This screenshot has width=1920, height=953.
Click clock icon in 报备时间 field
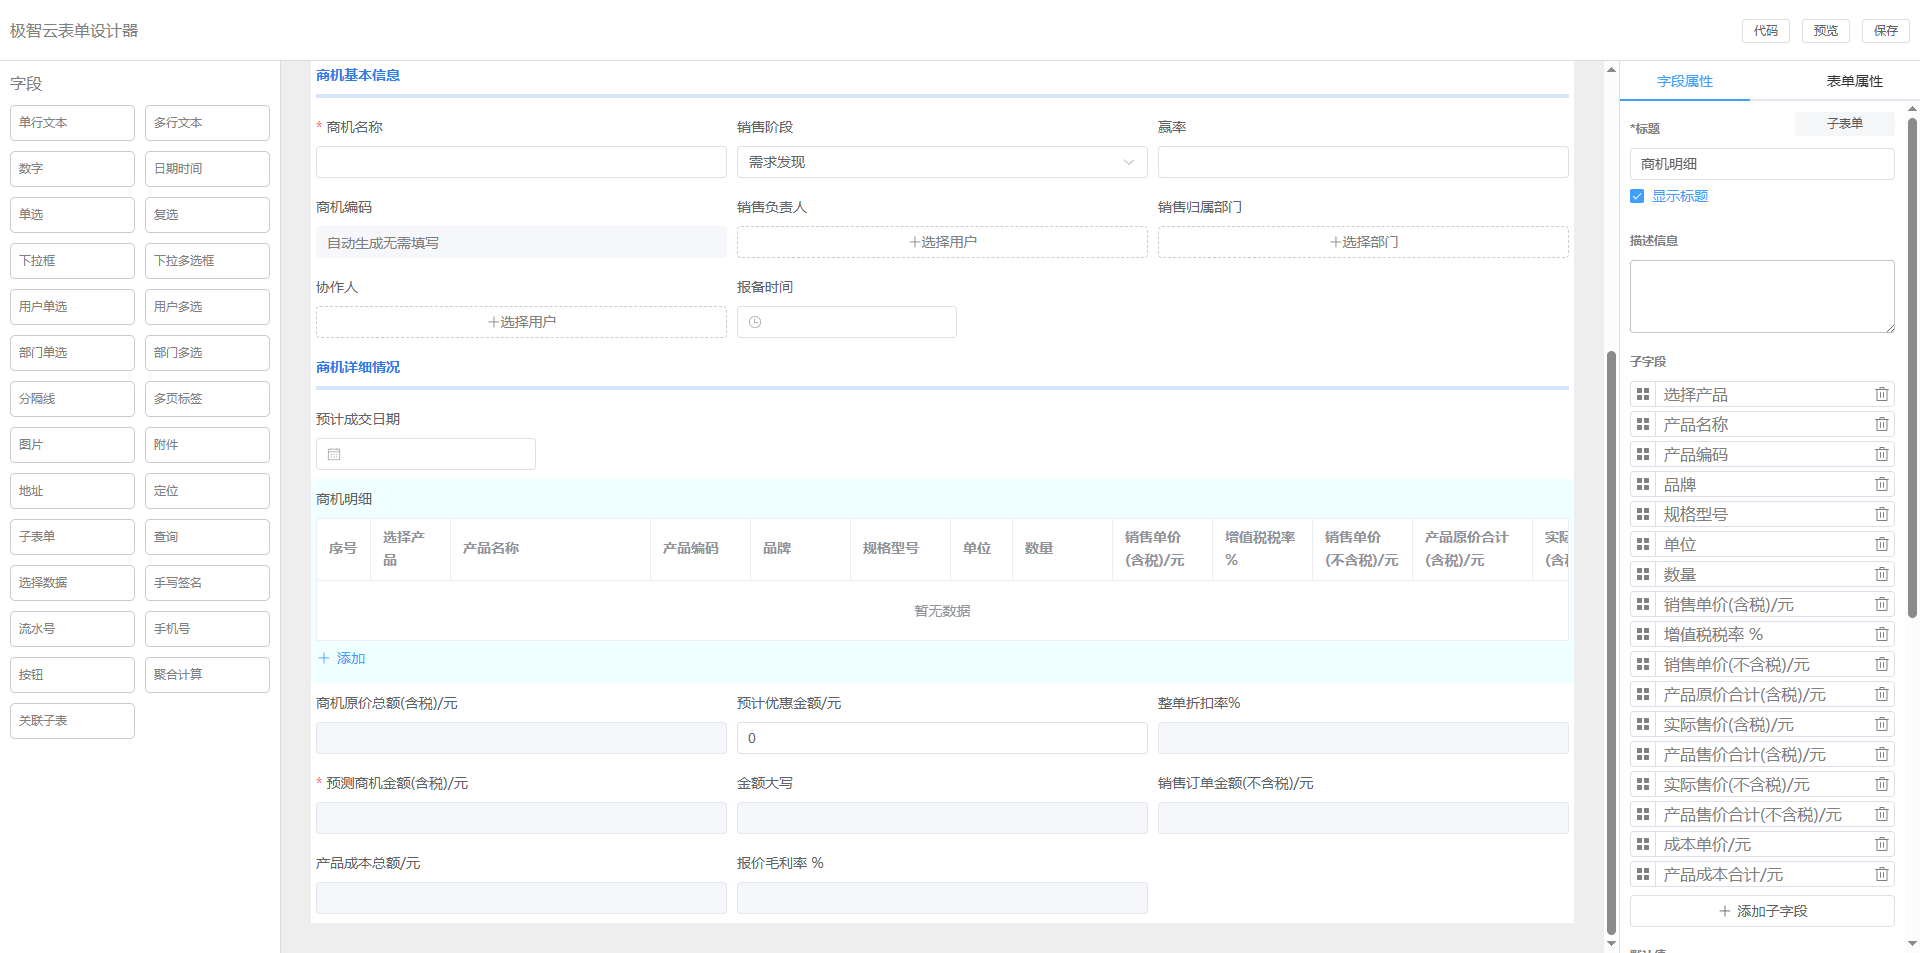click(x=755, y=322)
